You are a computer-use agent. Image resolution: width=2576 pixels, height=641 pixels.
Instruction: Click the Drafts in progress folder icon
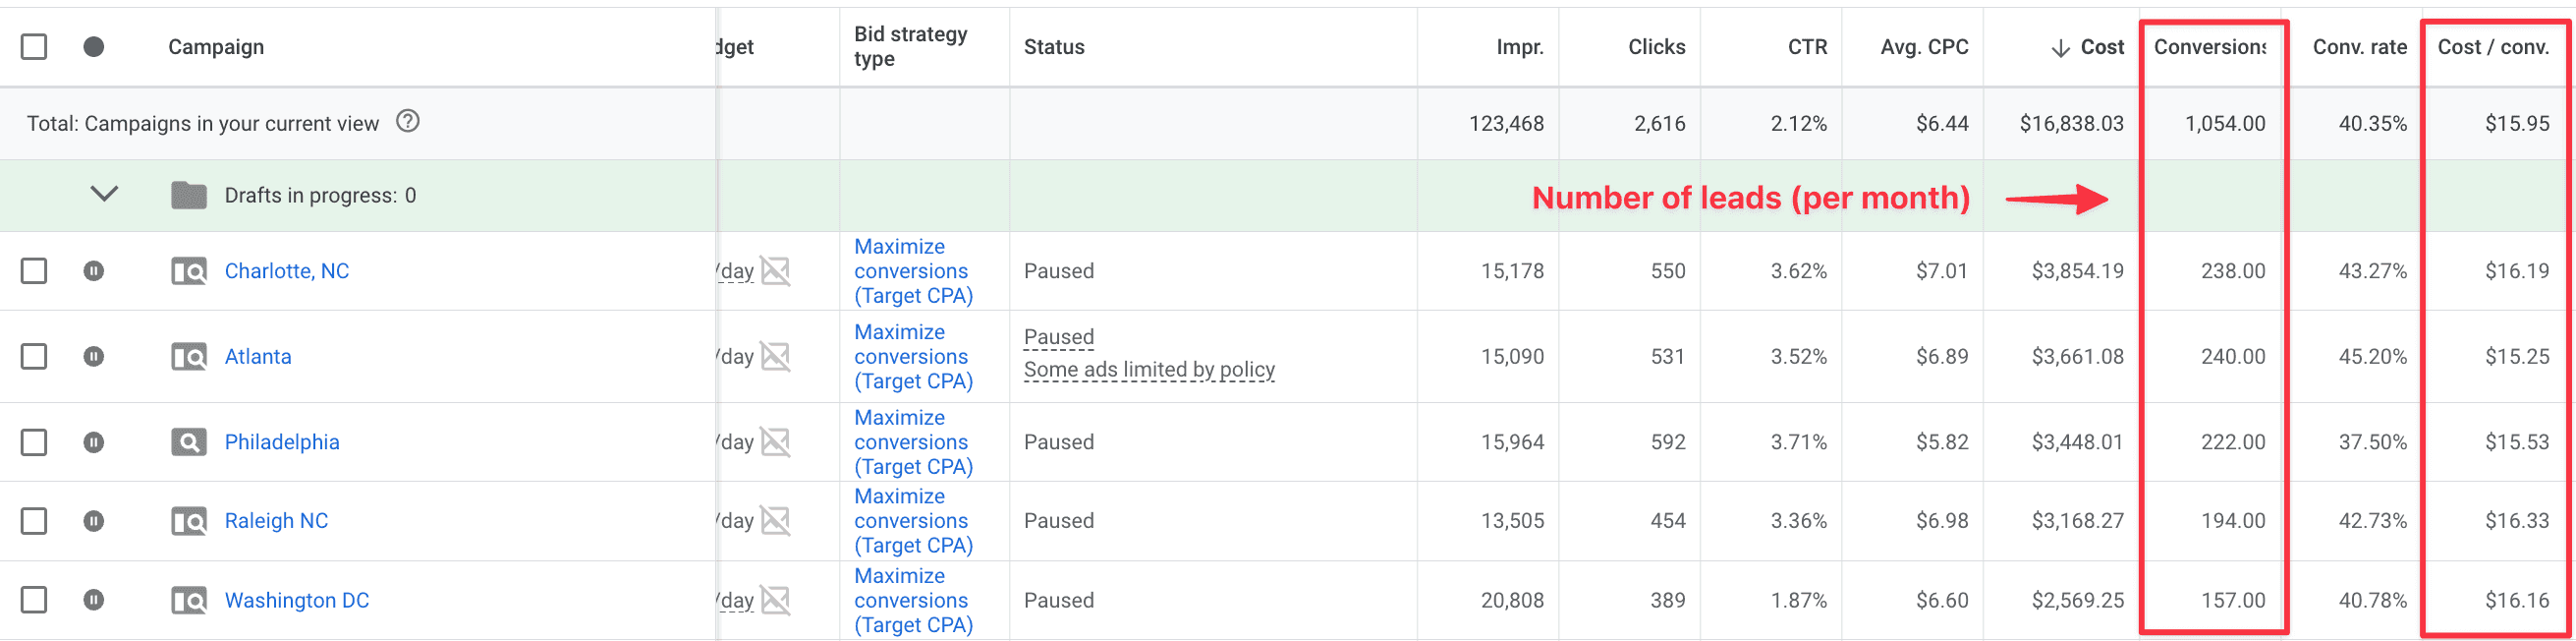tap(189, 194)
